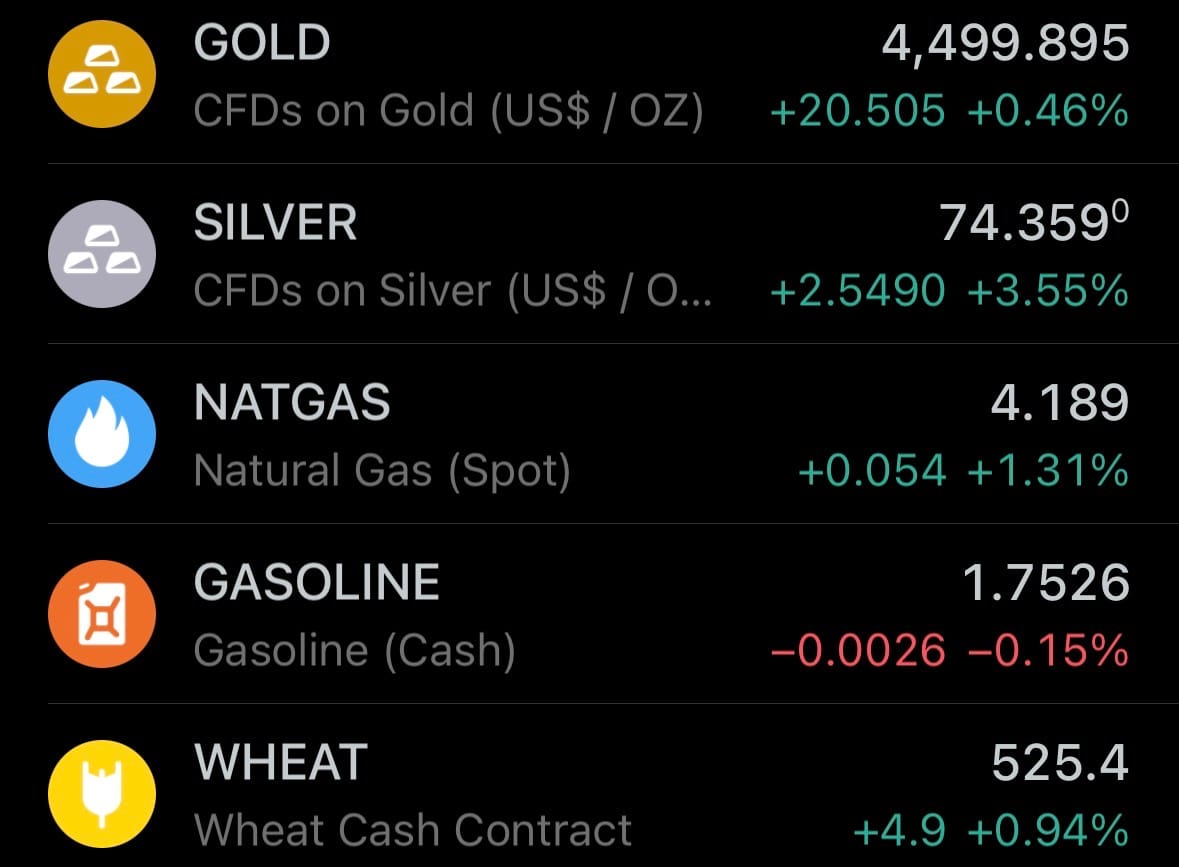Tap the yellow wheat icon
The height and width of the screenshot is (867, 1179).
click(x=102, y=793)
